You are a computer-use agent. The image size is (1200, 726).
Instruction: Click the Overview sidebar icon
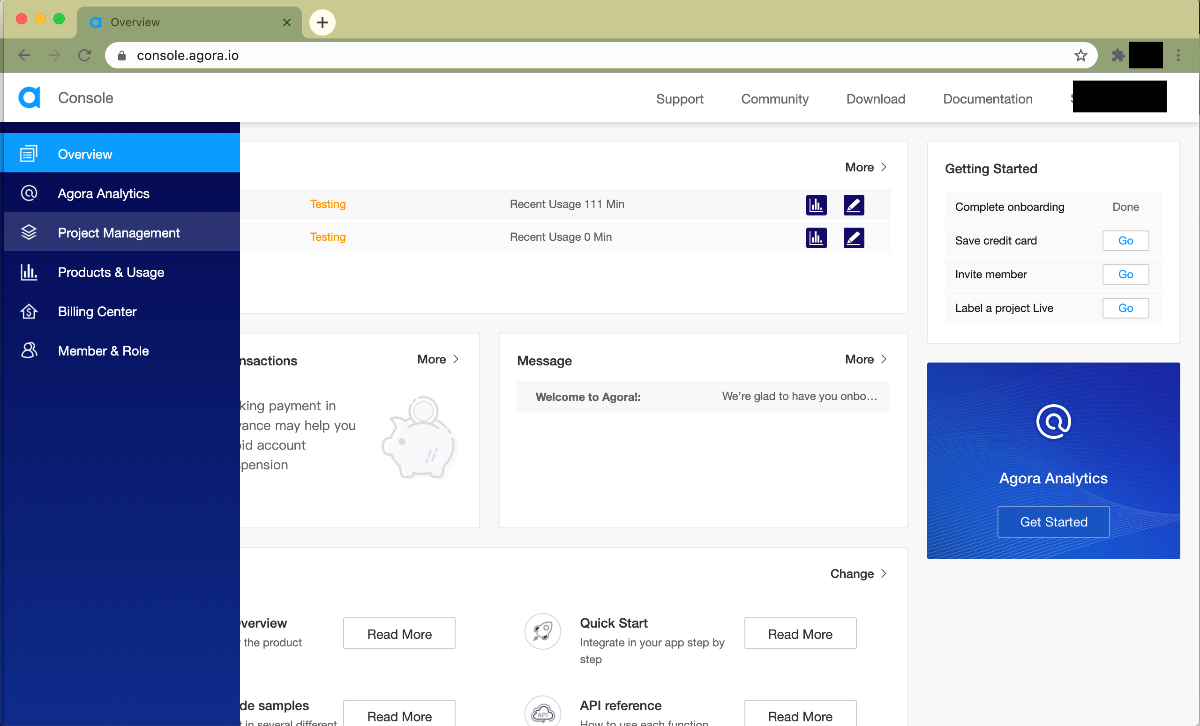point(29,154)
